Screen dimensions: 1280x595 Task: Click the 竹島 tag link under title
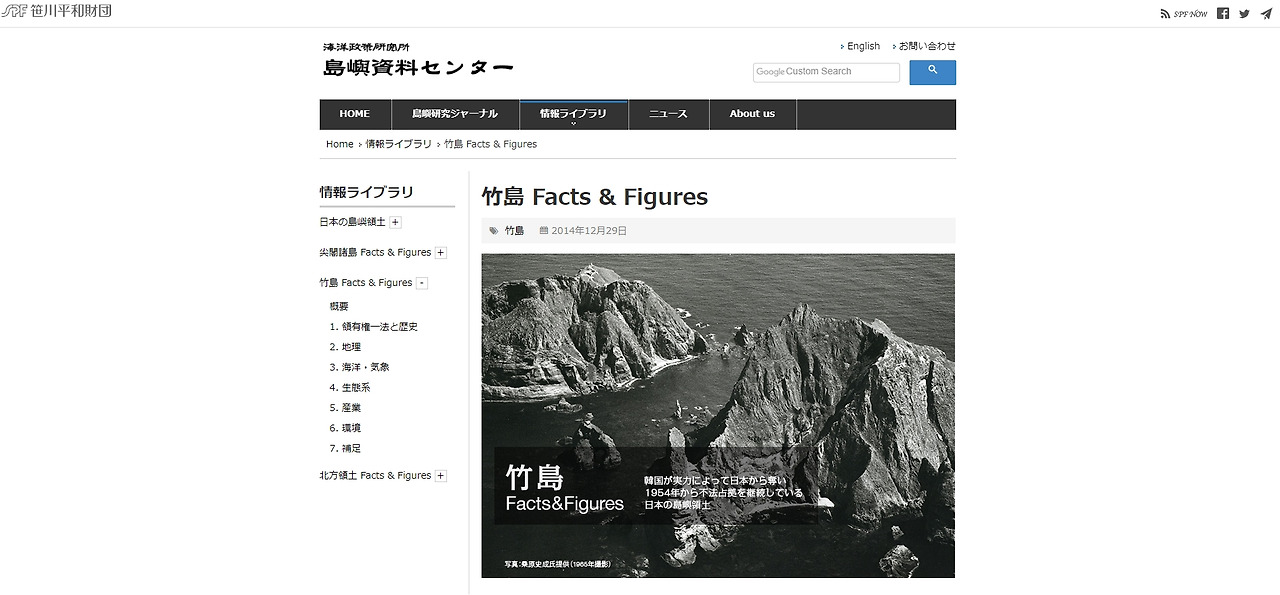[514, 231]
